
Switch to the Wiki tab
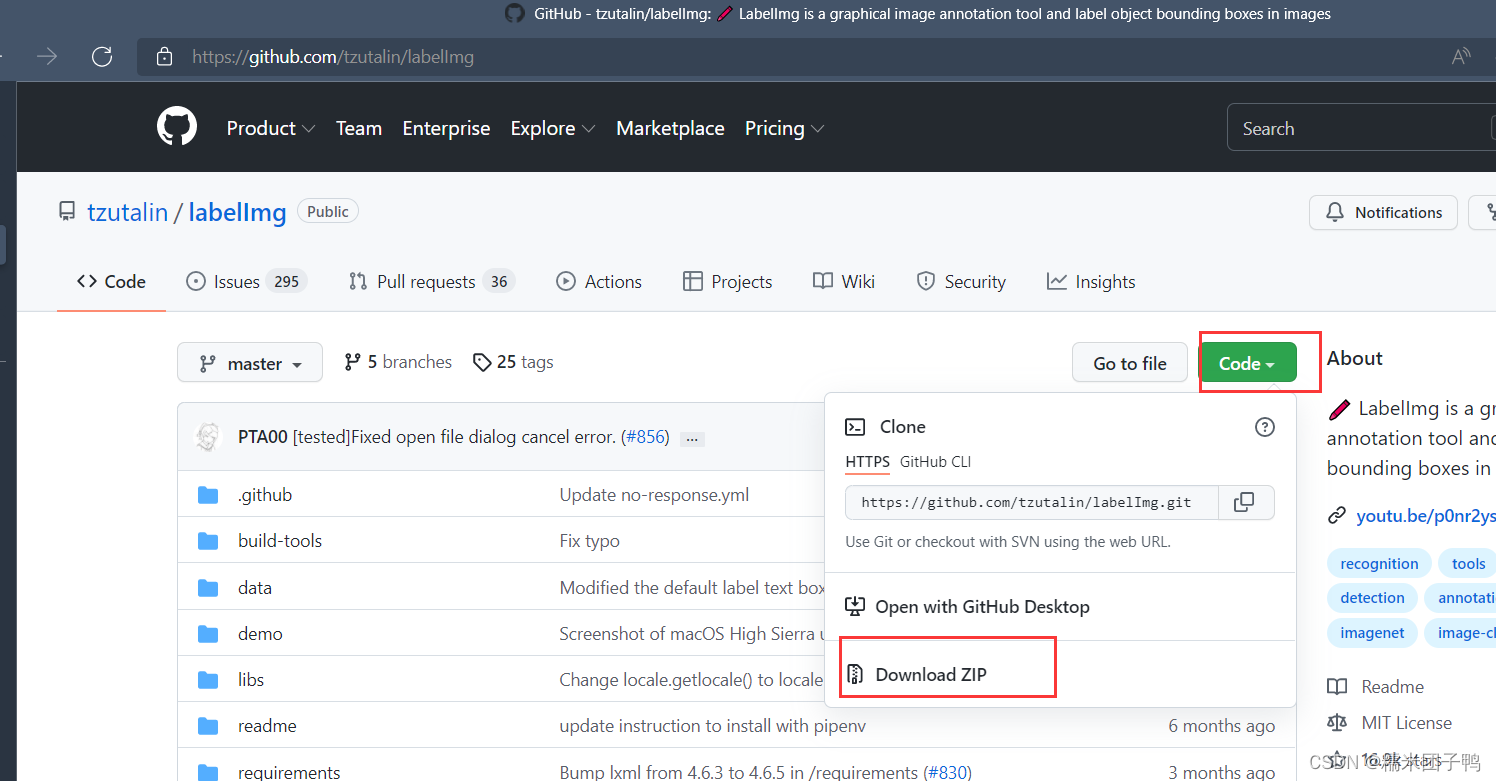pyautogui.click(x=844, y=282)
